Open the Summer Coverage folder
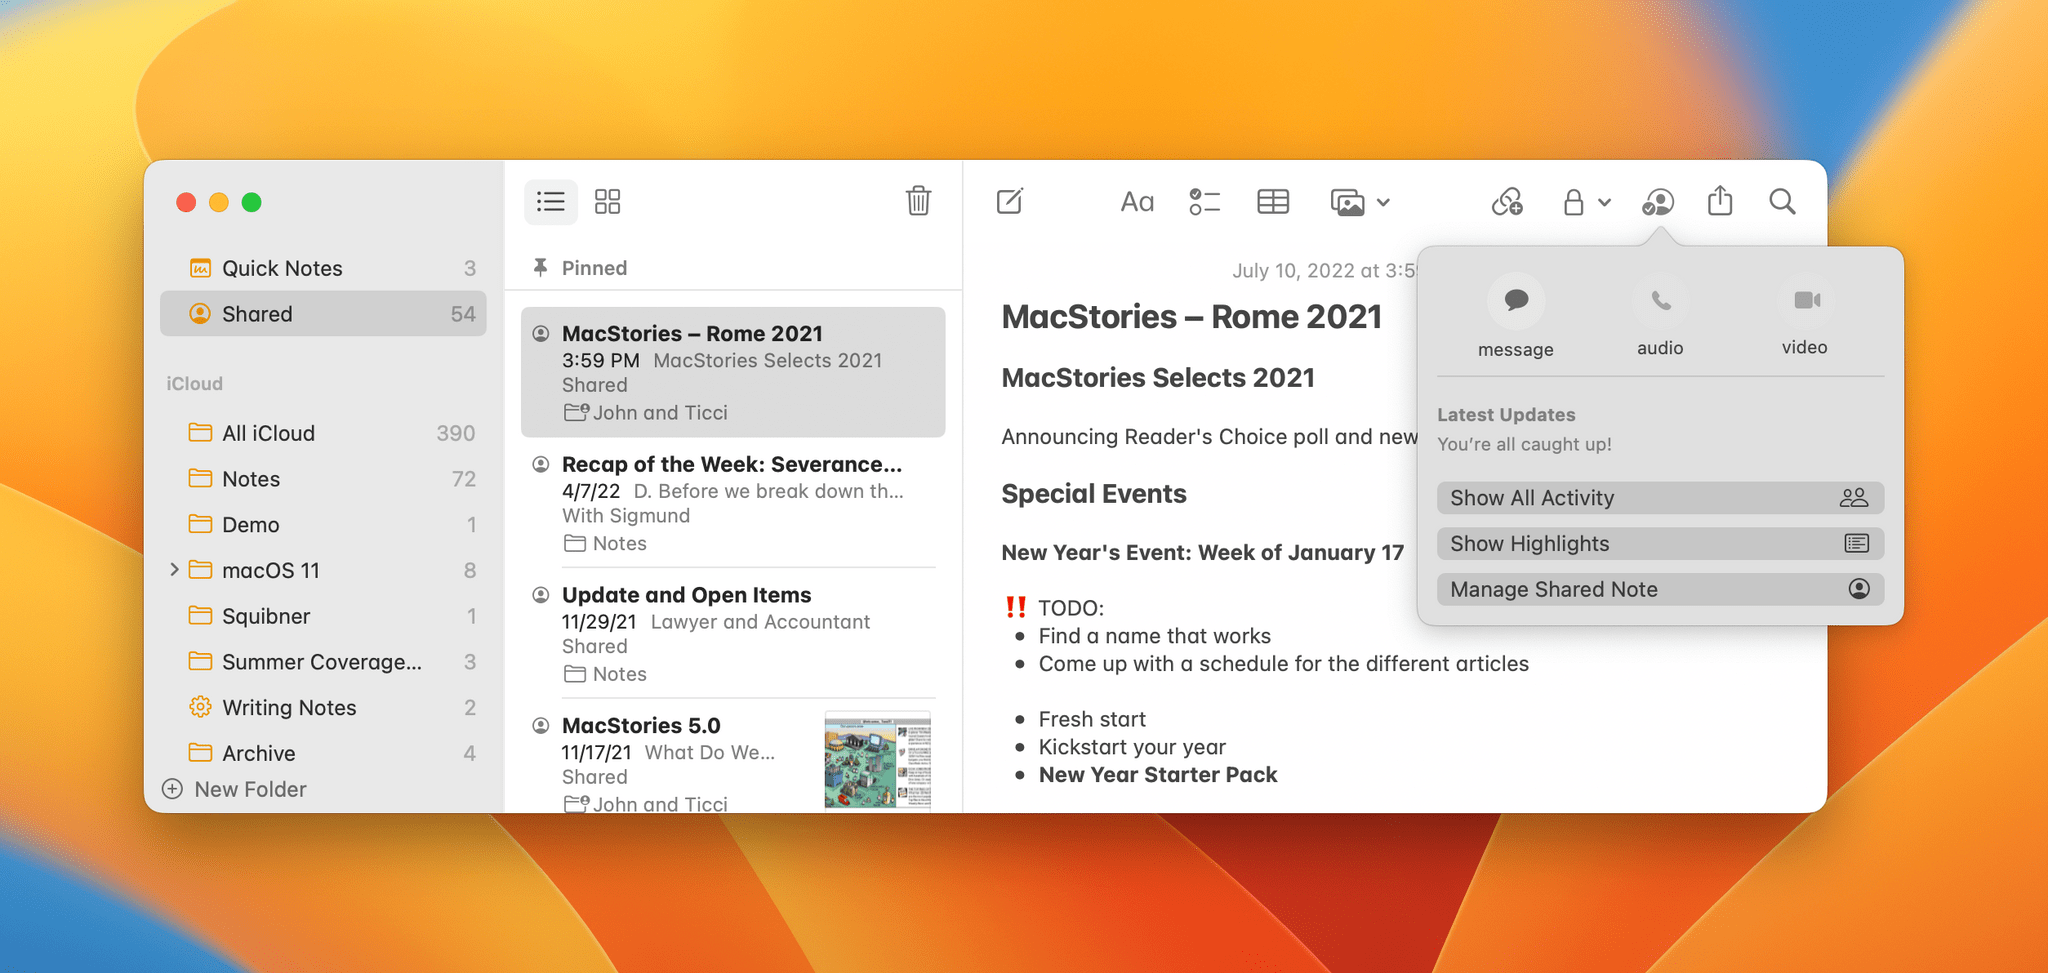 [x=323, y=662]
